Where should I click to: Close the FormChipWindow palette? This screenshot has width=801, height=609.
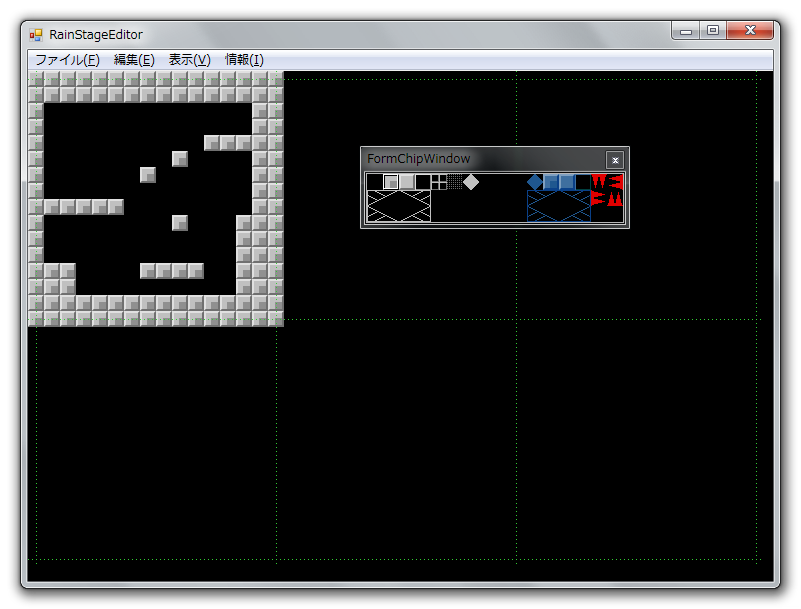pos(615,160)
